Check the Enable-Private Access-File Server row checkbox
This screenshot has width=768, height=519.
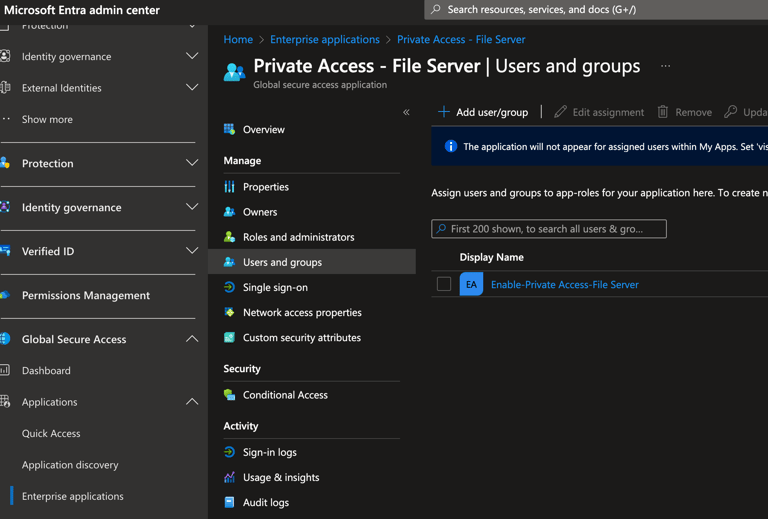click(444, 284)
